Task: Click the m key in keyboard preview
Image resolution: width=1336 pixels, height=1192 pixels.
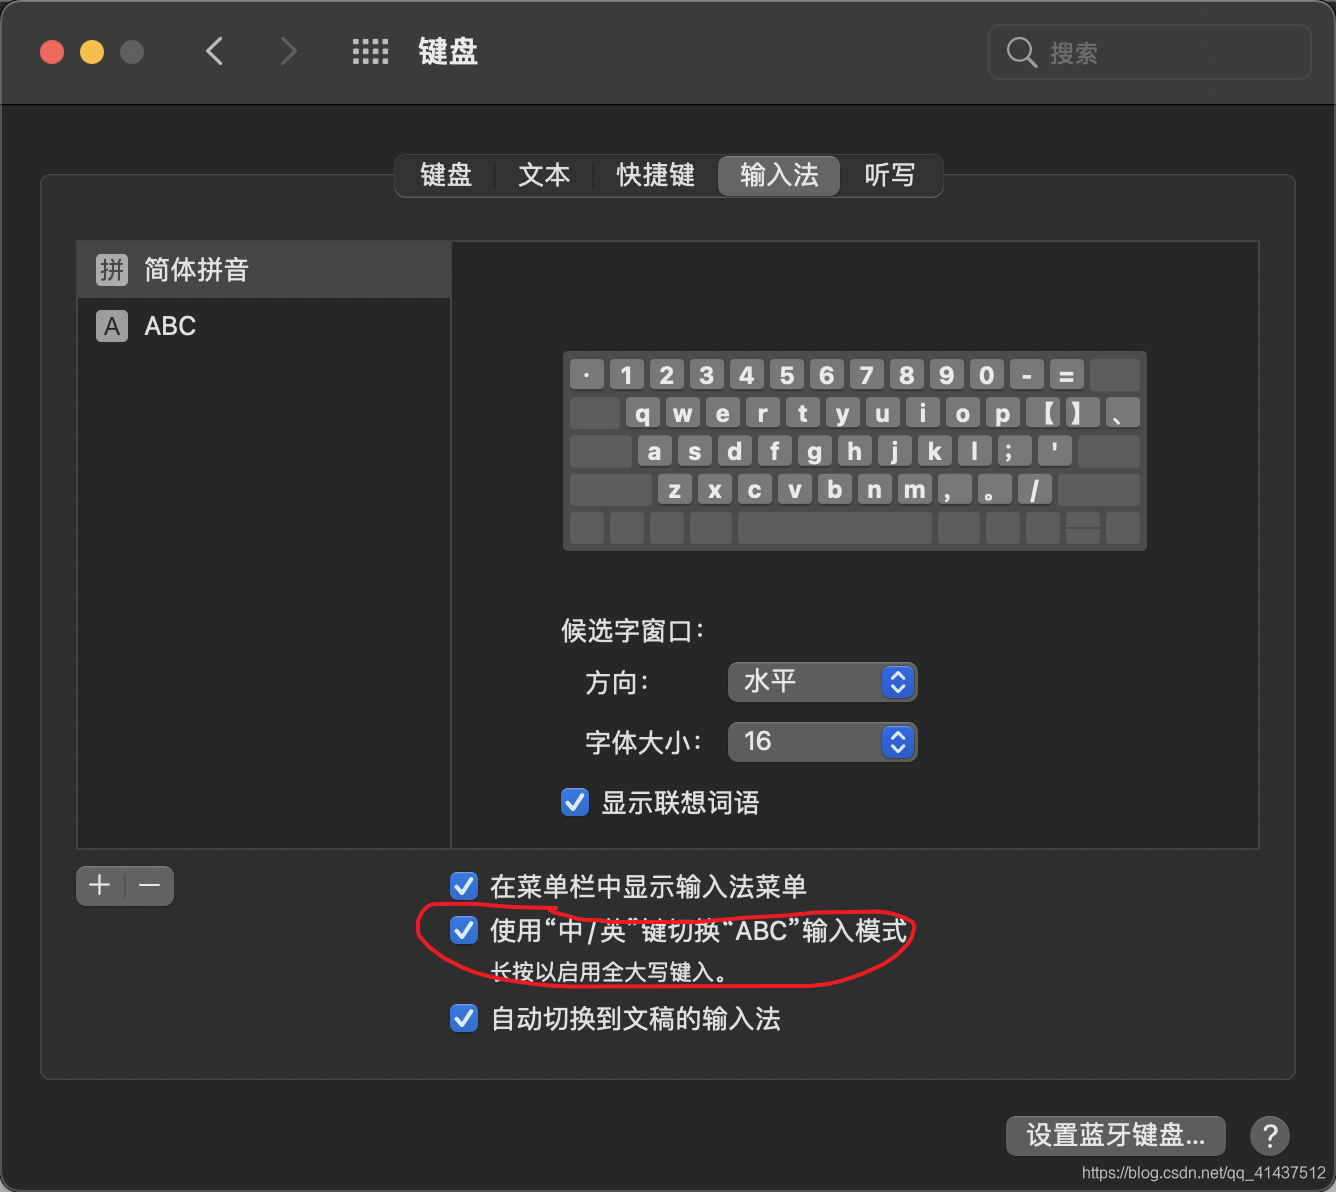Action: [915, 490]
